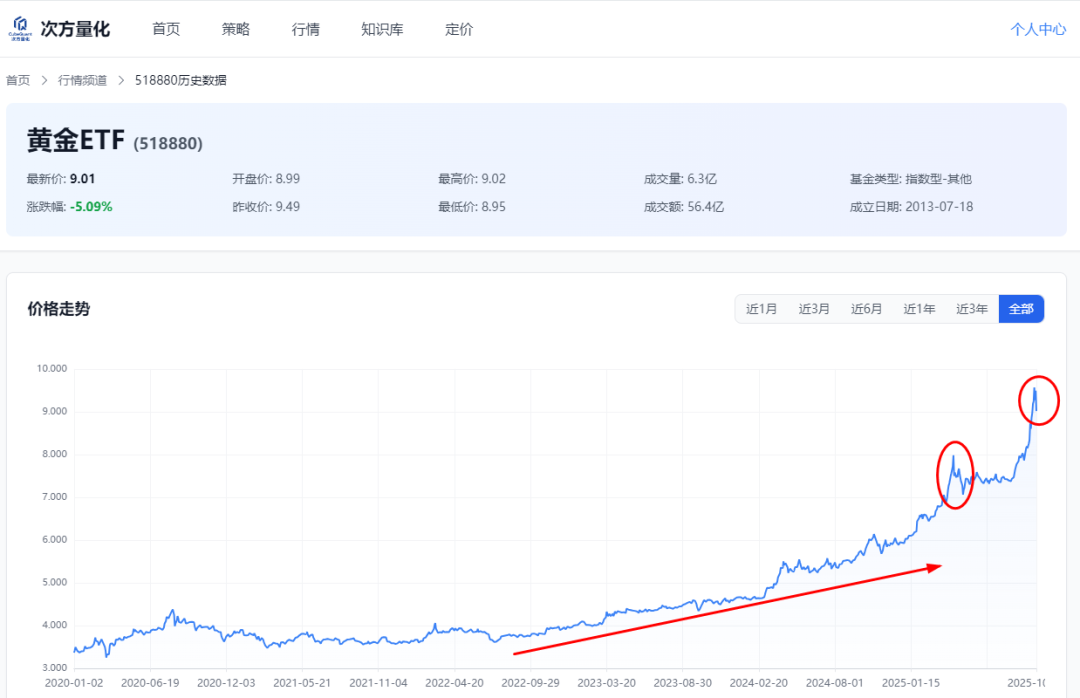The height and width of the screenshot is (698, 1080).
Task: Click the 行情频道 breadcrumb link
Action: pyautogui.click(x=82, y=80)
